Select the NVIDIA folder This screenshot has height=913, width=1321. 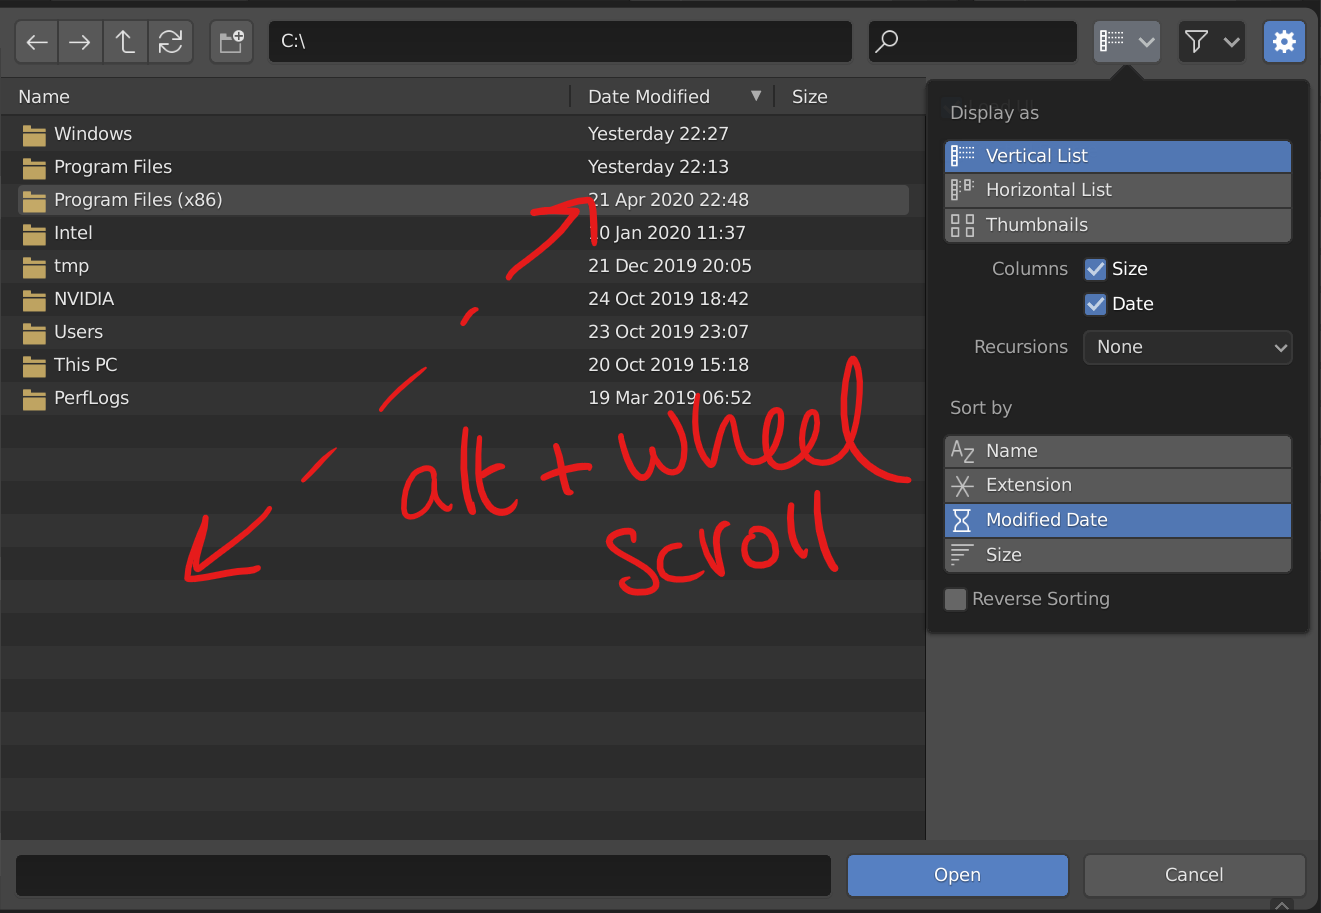(463, 299)
